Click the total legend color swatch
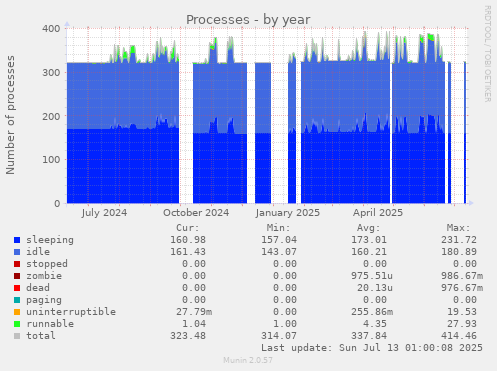The image size is (497, 371). pos(17,336)
